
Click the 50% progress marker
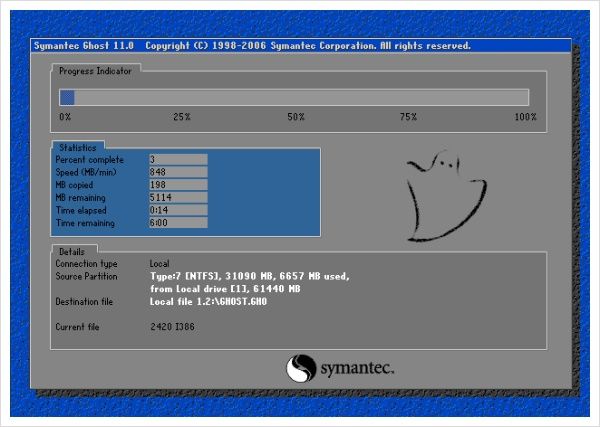[x=296, y=117]
